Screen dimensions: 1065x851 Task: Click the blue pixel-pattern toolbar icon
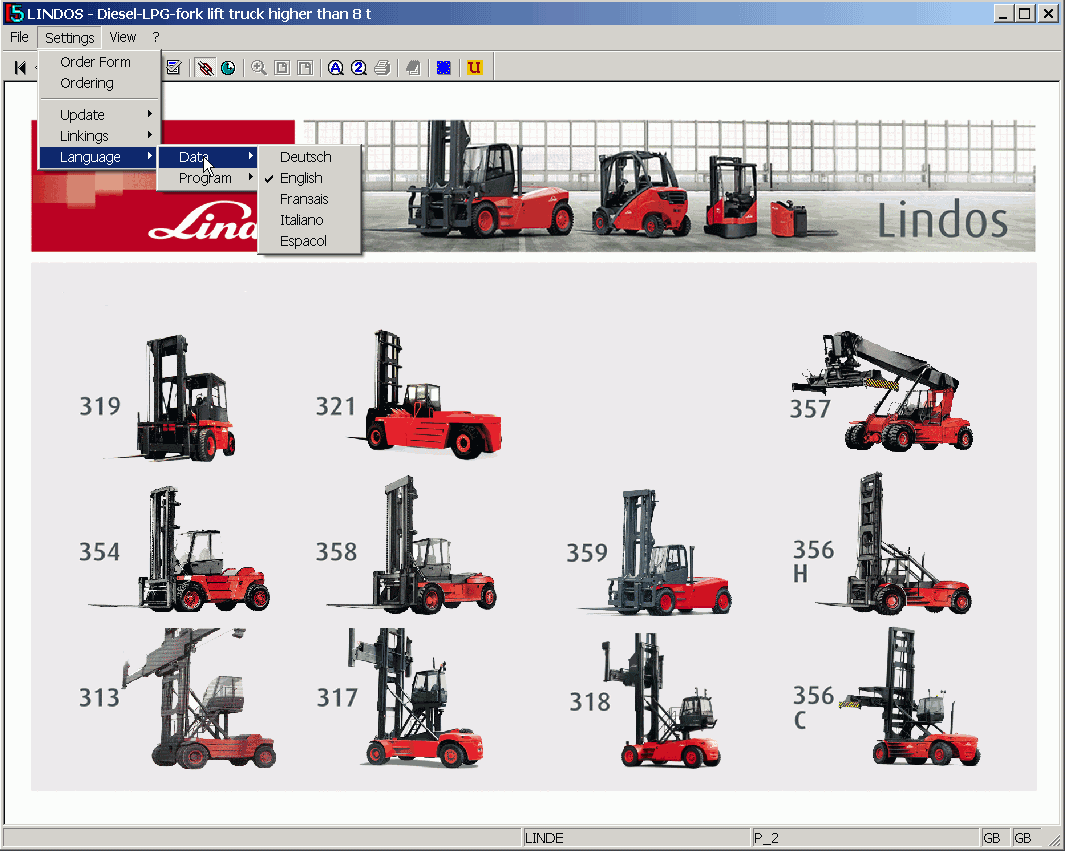[x=444, y=68]
